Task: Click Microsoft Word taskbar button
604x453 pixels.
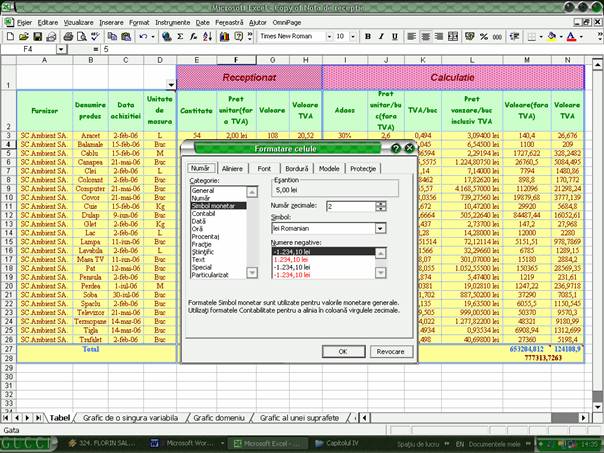Action: 186,443
